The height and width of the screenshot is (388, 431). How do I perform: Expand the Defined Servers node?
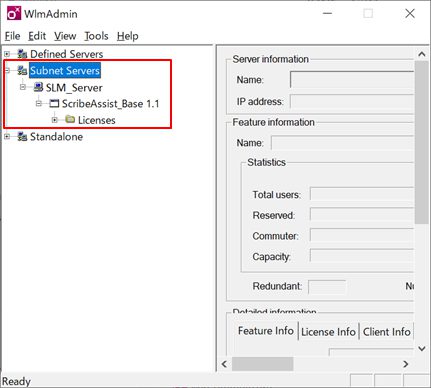tap(7, 54)
